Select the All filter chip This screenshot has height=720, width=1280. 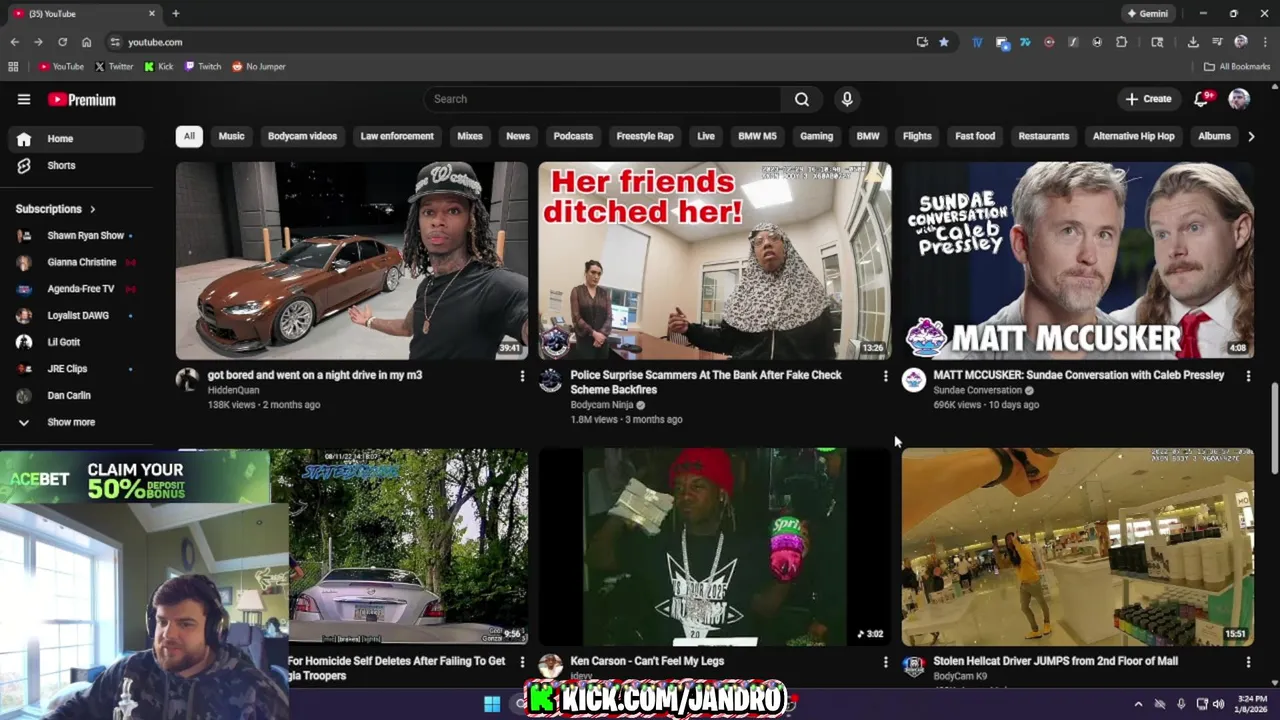189,136
